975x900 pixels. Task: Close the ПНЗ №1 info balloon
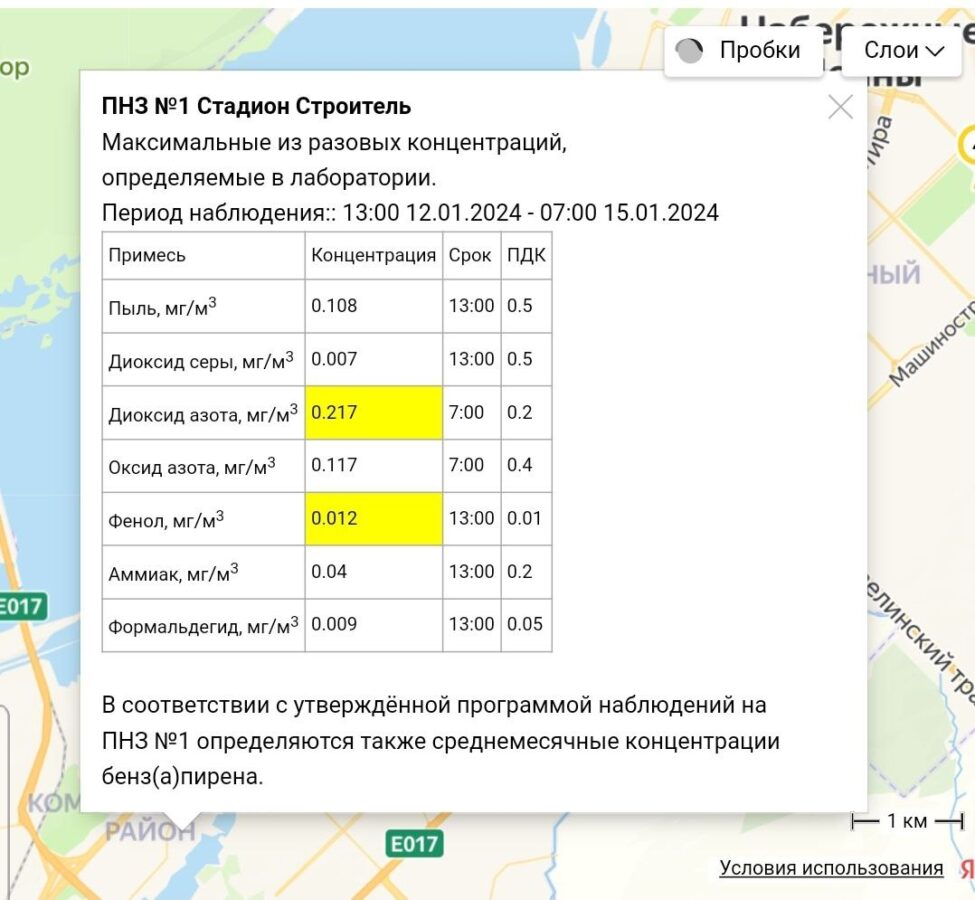point(840,107)
